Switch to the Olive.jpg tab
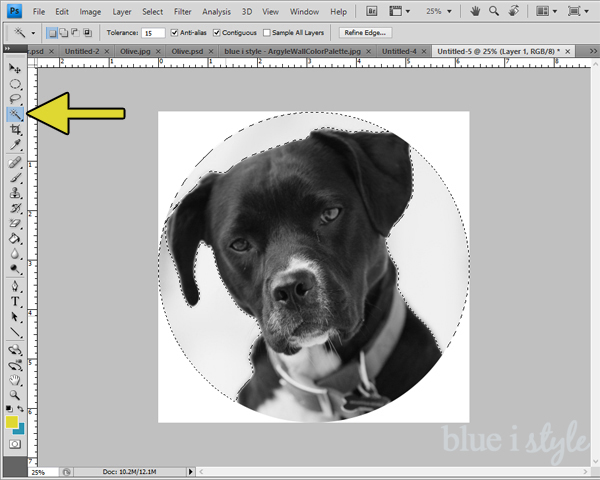The height and width of the screenshot is (480, 600). (135, 51)
